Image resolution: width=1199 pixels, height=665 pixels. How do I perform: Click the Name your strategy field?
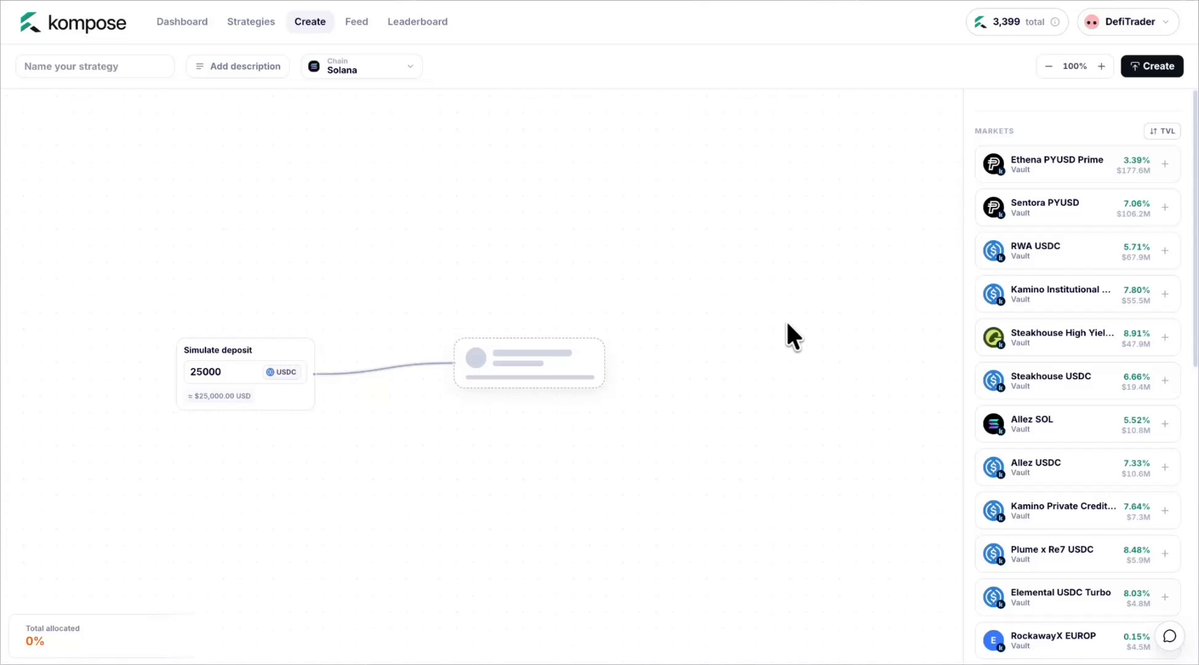[x=95, y=66]
